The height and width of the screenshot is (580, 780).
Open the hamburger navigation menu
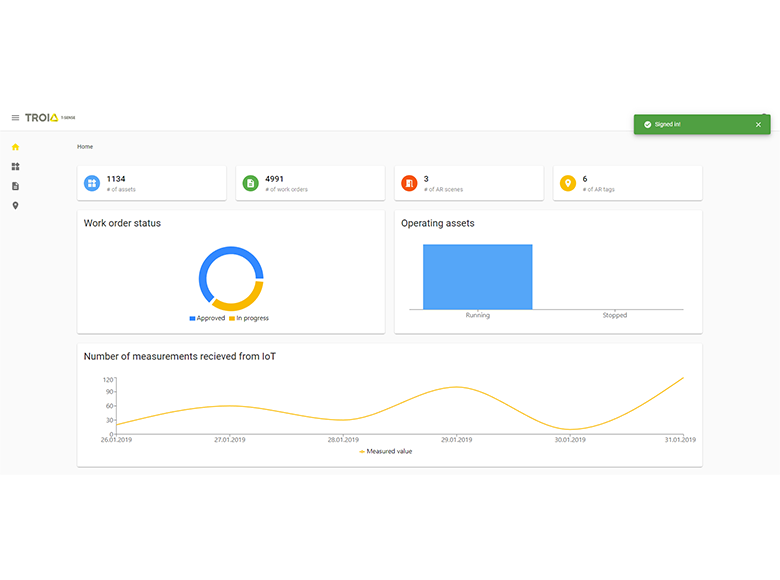(x=15, y=118)
